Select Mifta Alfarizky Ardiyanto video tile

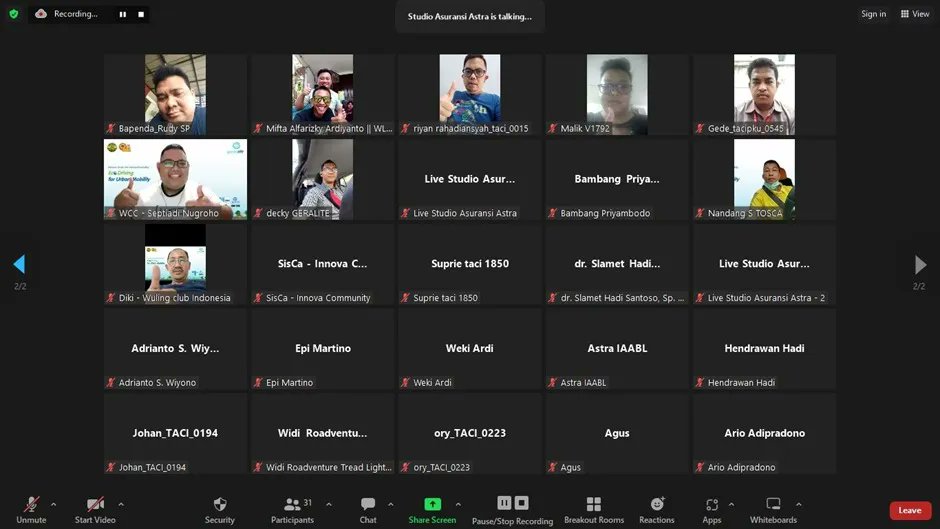click(x=323, y=94)
